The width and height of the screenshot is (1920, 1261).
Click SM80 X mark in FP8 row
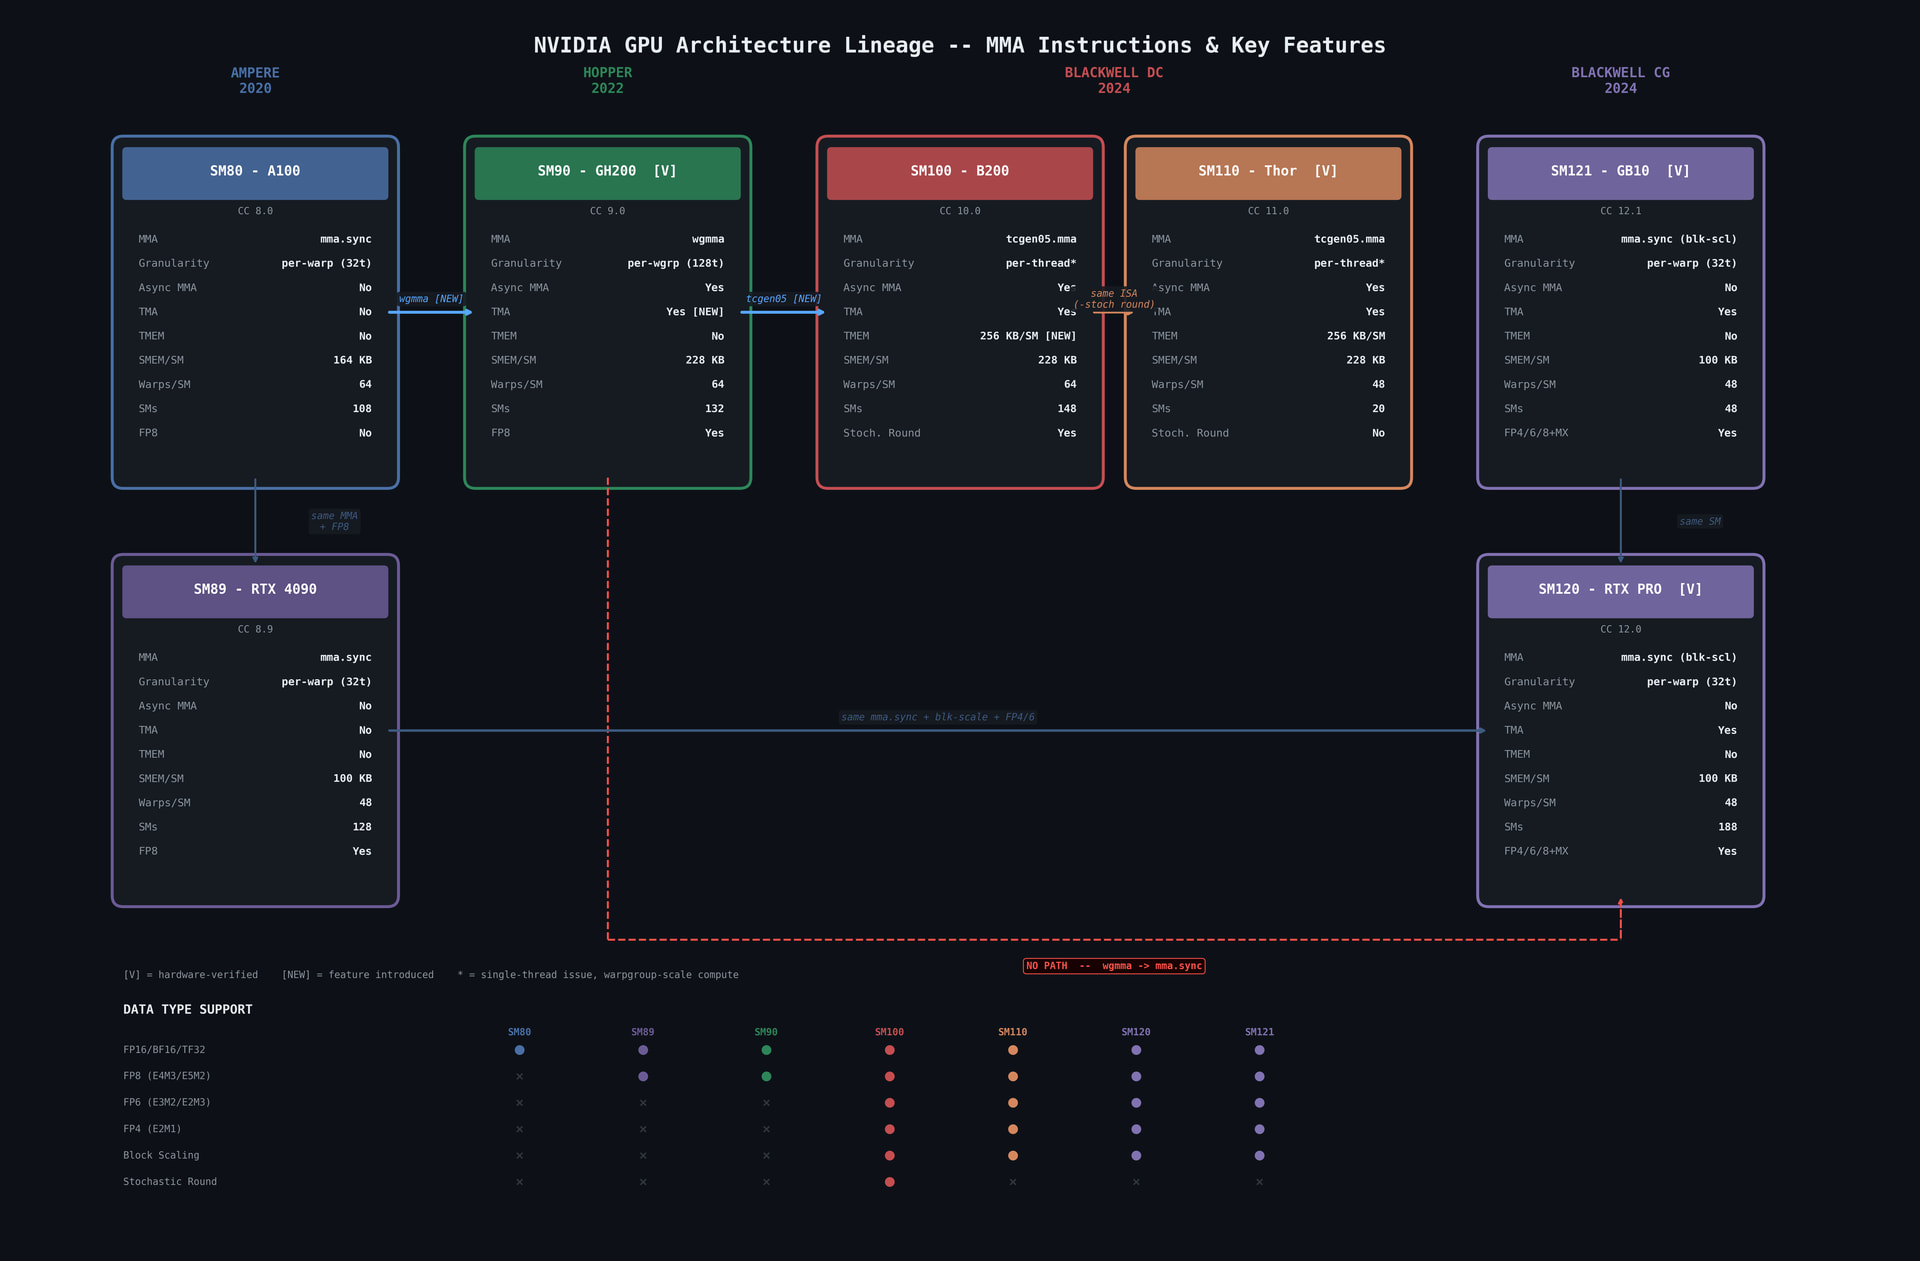(519, 1077)
